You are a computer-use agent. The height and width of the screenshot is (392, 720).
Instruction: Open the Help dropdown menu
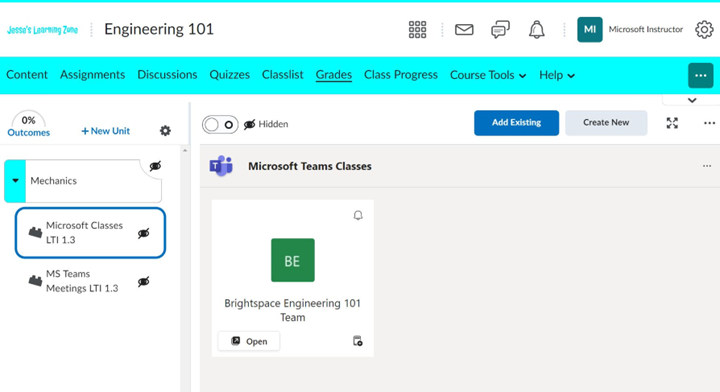pyautogui.click(x=557, y=75)
